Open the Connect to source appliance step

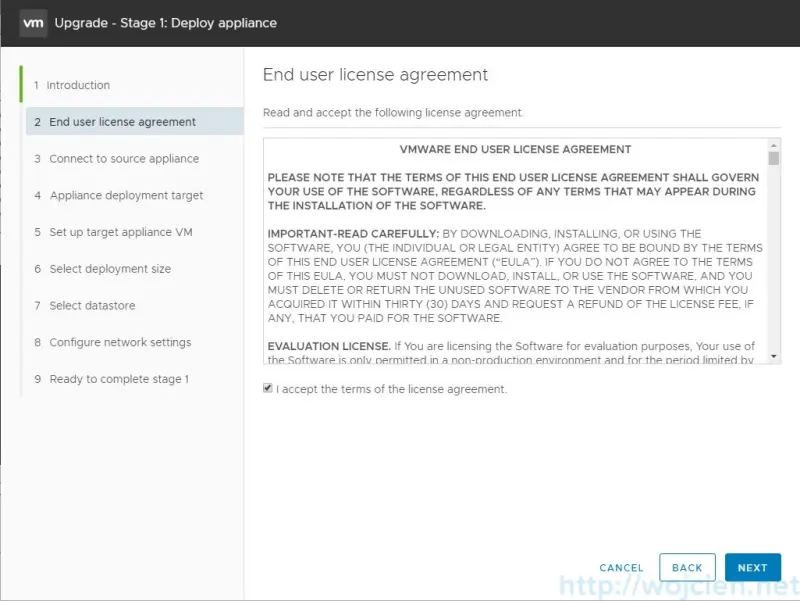123,158
